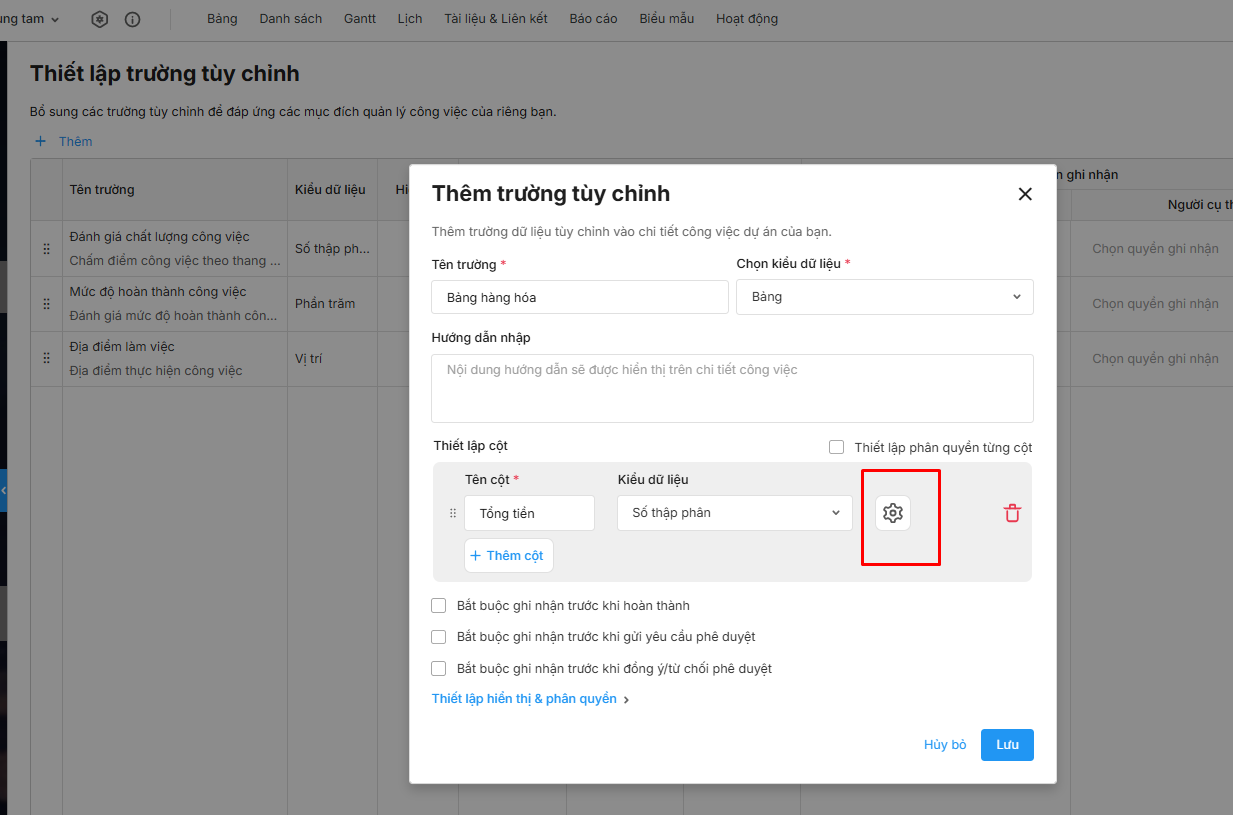The image size is (1233, 815).
Task: Switch to the Gantt tab
Action: 359,19
